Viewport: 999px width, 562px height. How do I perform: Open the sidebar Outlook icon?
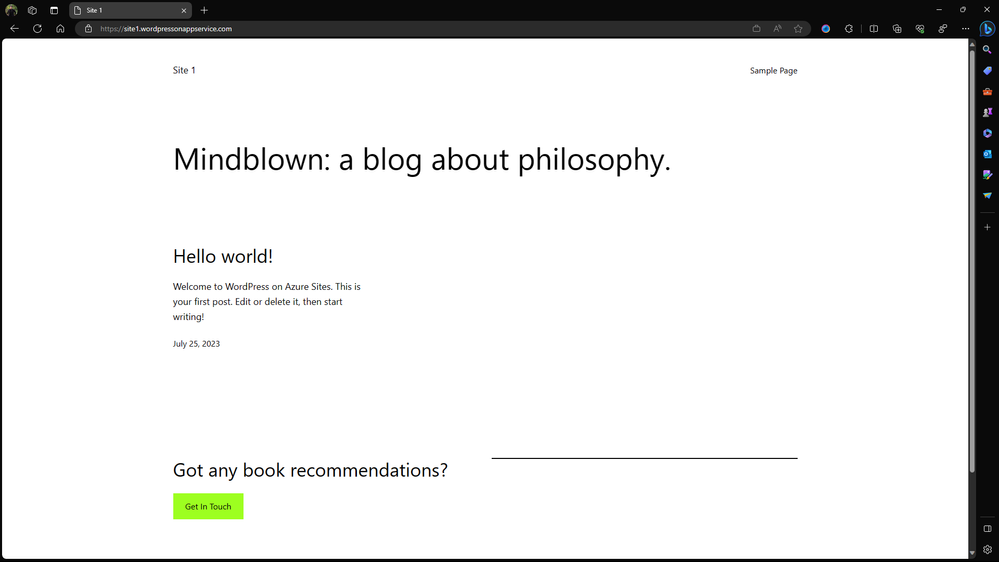click(x=988, y=154)
